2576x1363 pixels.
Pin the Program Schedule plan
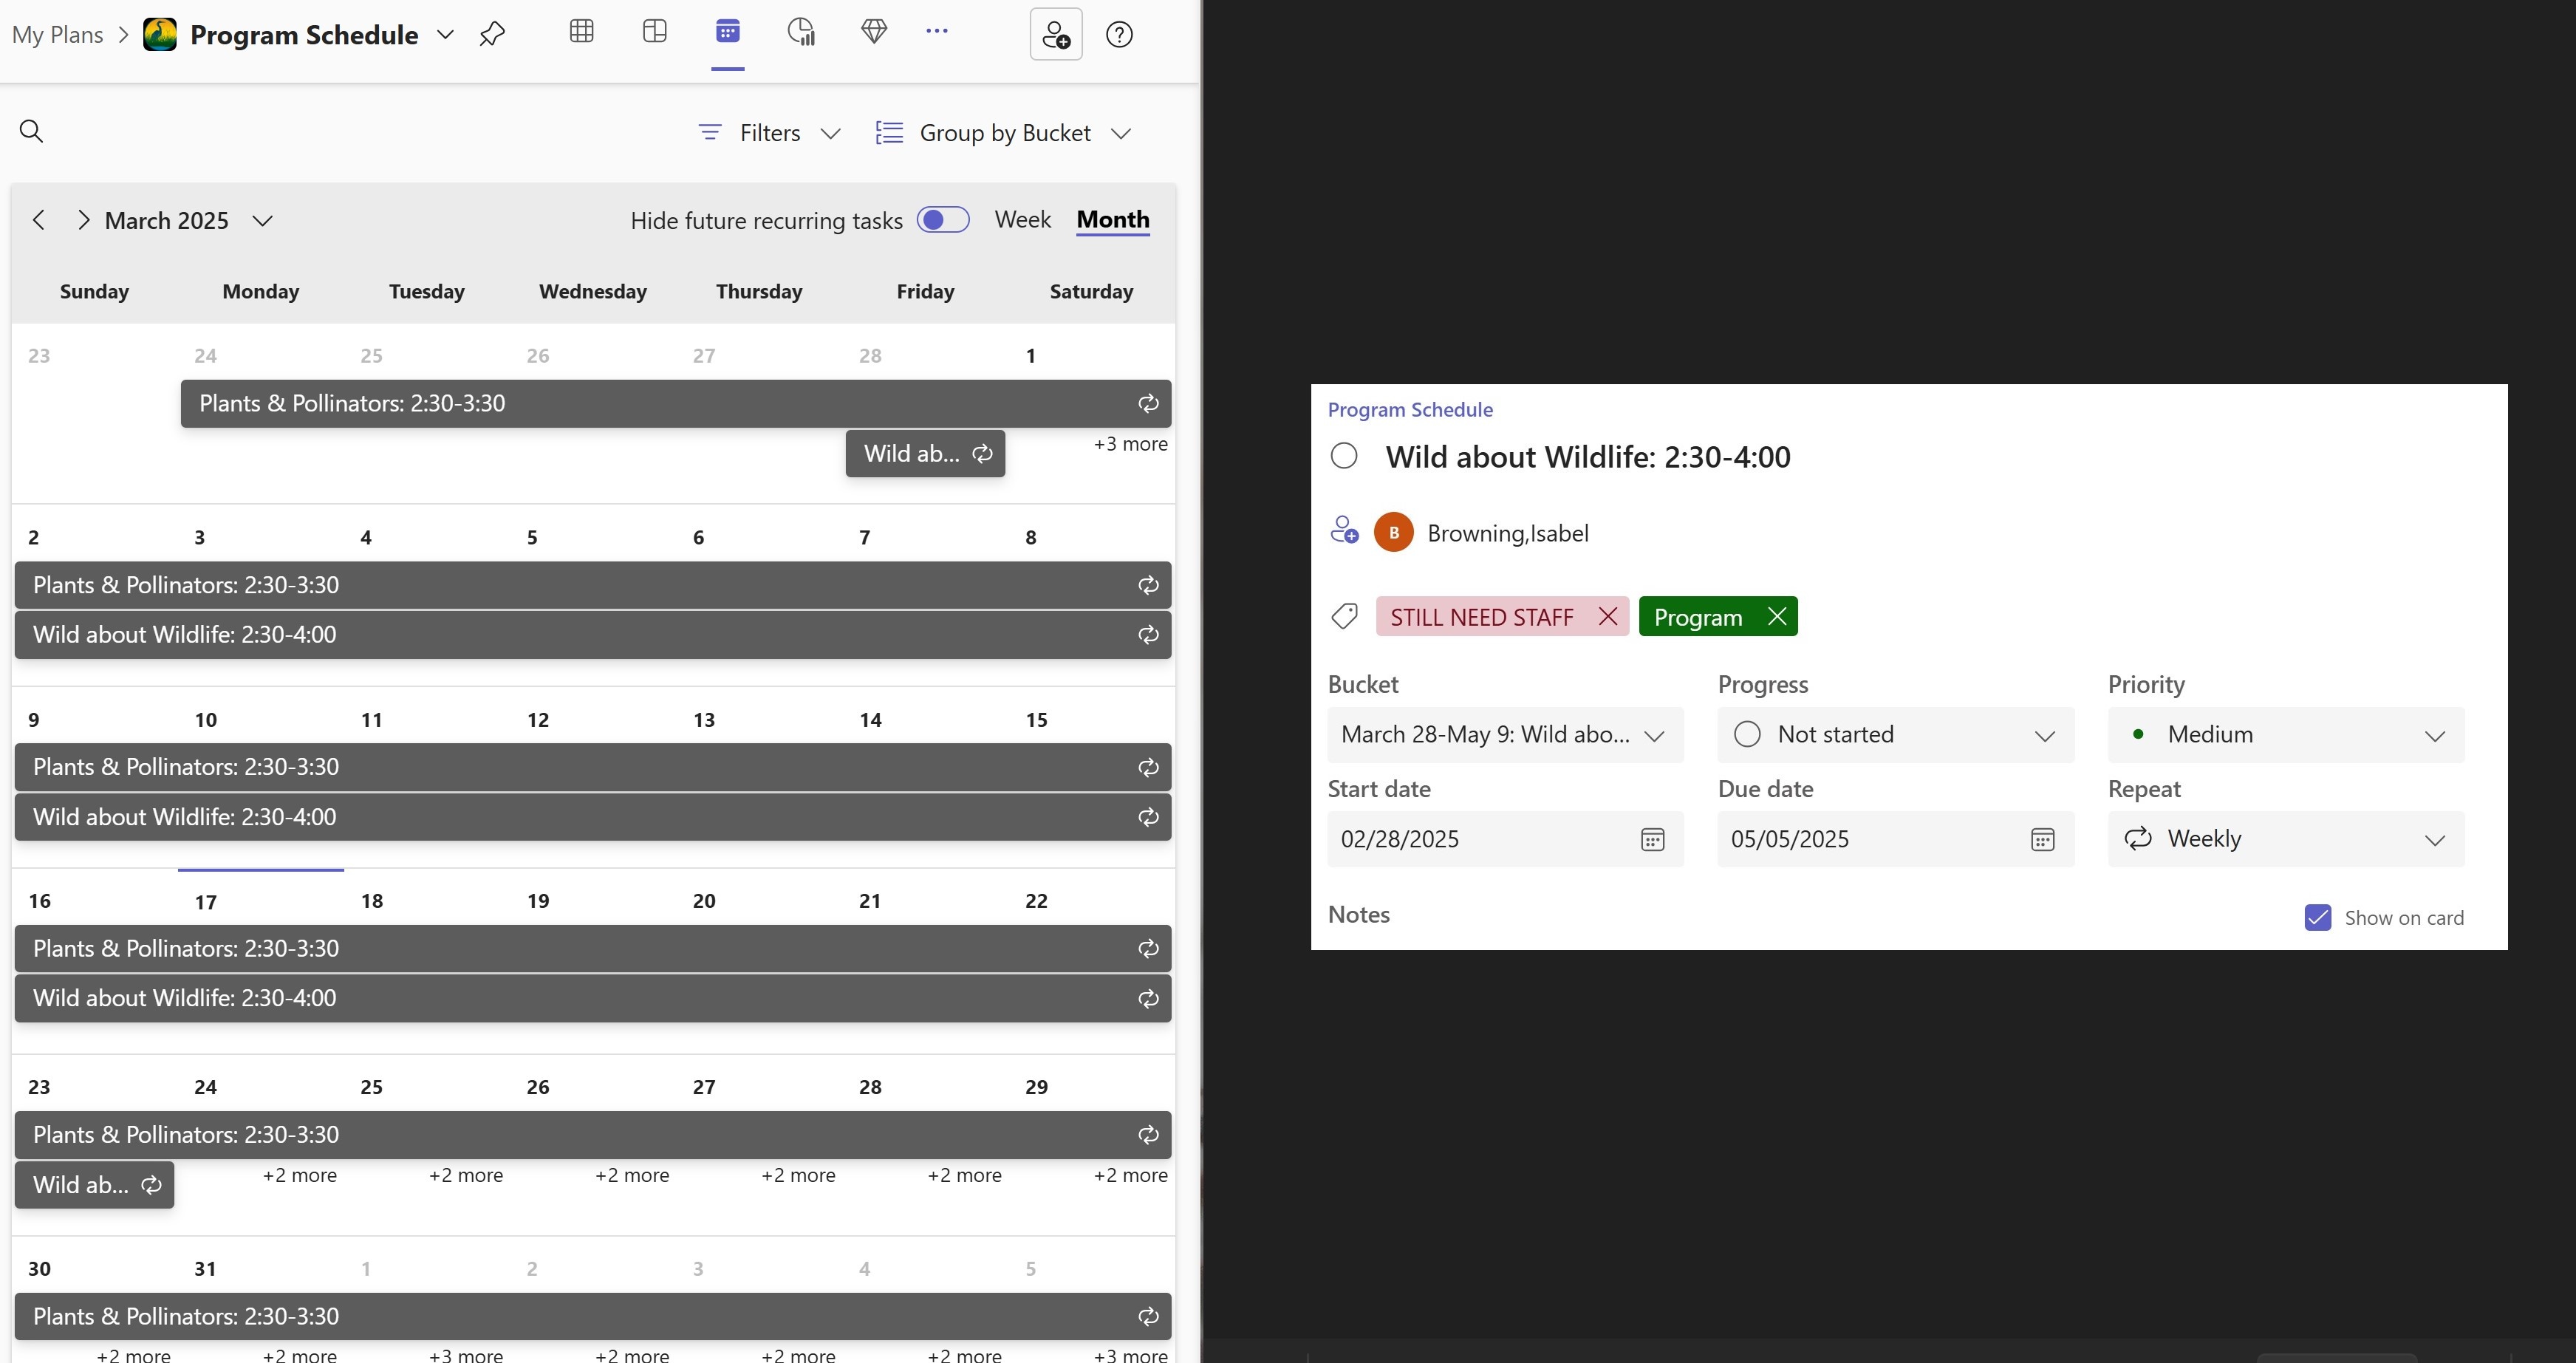pos(492,34)
